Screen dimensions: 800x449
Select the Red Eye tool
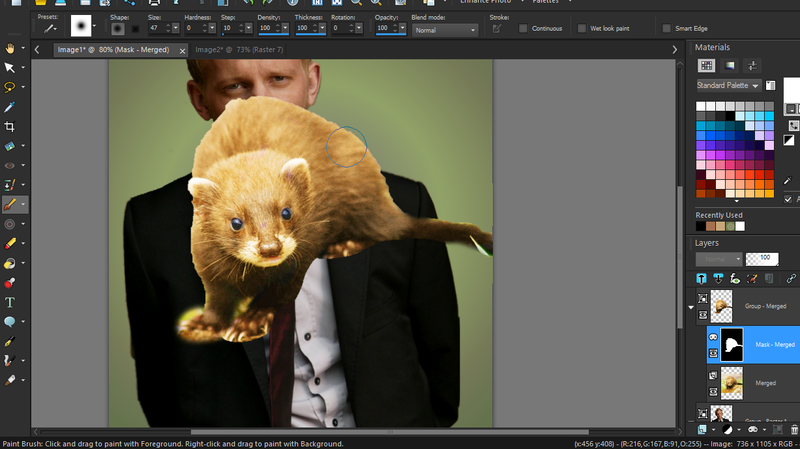pyautogui.click(x=10, y=165)
